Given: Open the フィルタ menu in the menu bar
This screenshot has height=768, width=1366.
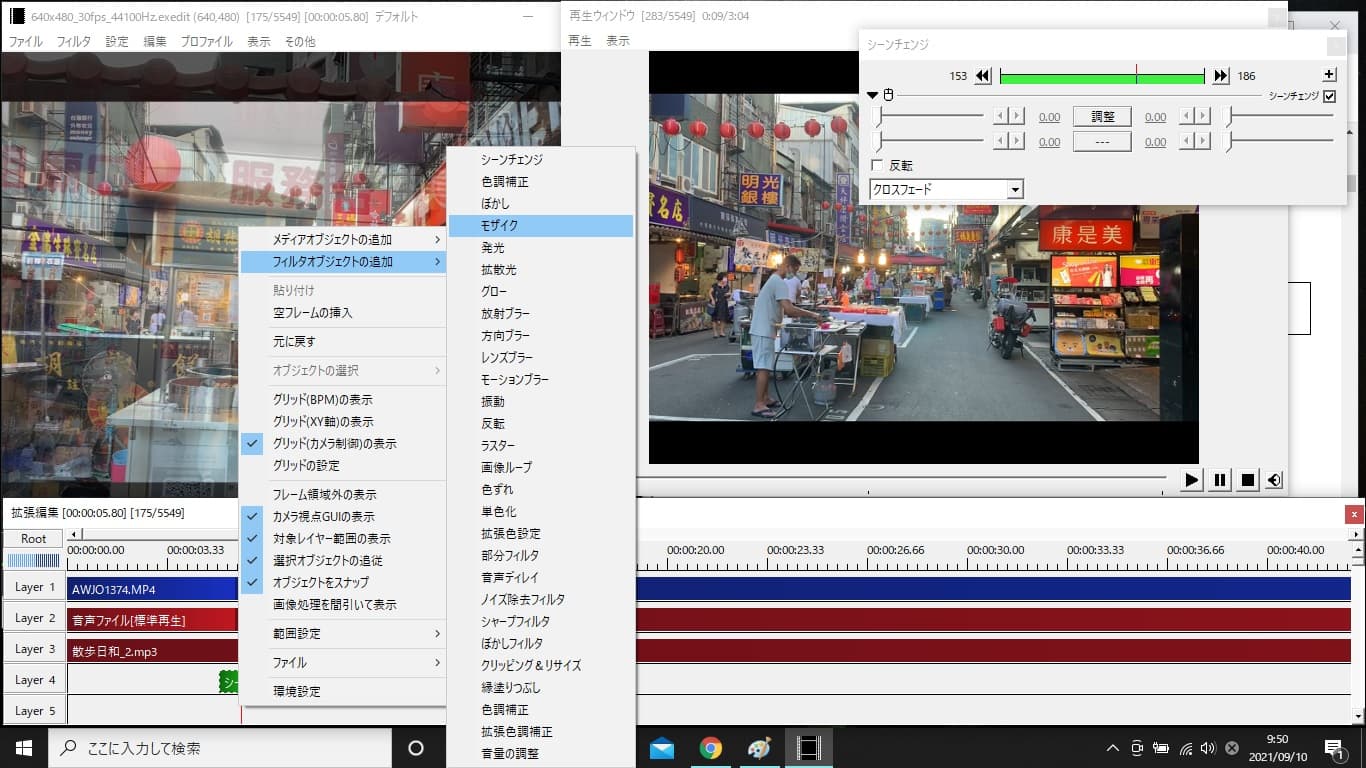Looking at the screenshot, I should pyautogui.click(x=73, y=42).
